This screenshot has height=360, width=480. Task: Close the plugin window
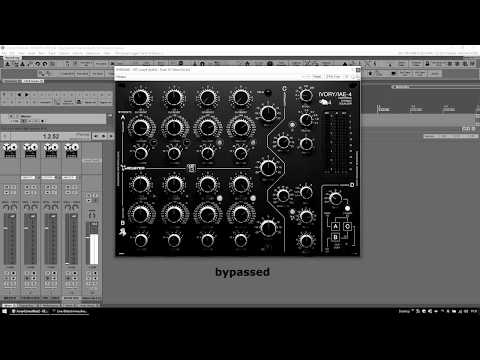tap(358, 70)
